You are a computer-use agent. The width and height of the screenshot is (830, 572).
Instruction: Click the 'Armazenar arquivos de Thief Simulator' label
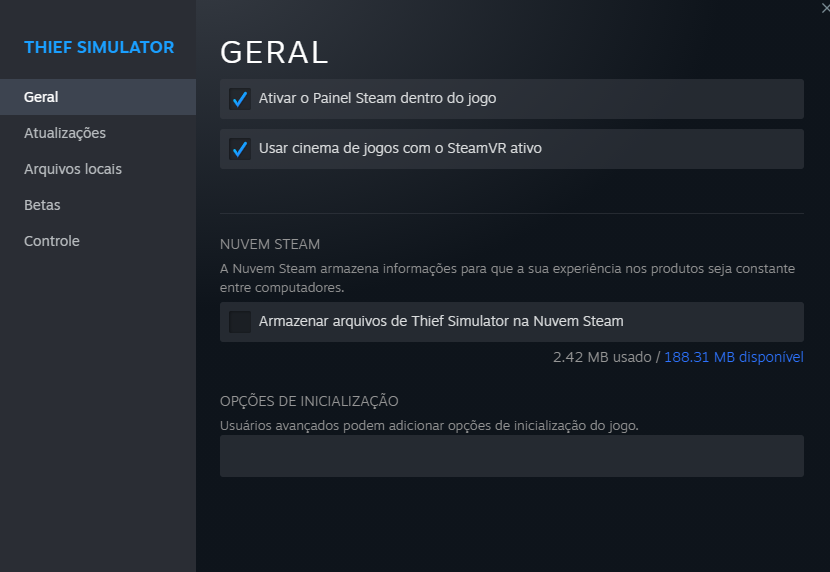440,322
